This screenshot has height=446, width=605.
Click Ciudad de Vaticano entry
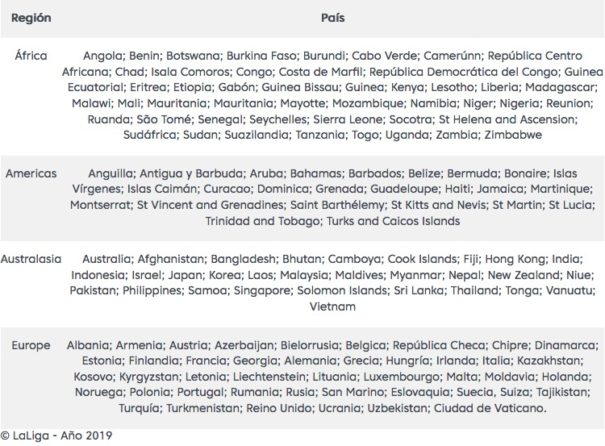coord(490,408)
